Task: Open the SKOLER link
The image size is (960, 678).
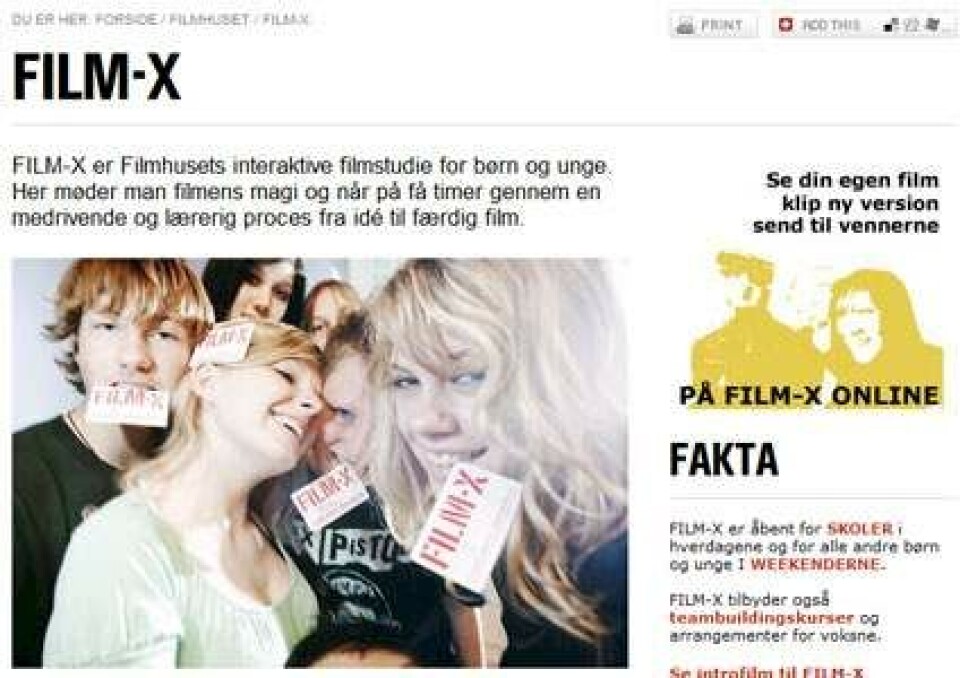Action: 860,529
